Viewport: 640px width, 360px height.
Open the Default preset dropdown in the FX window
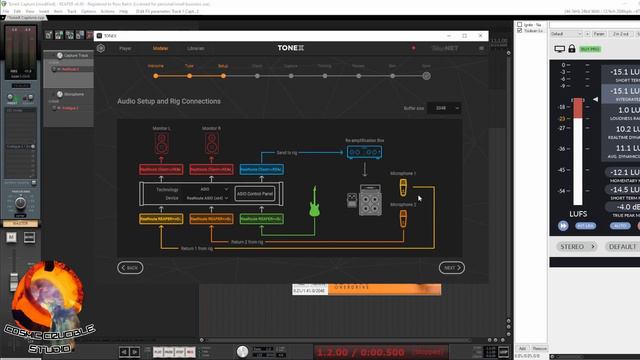click(x=566, y=34)
